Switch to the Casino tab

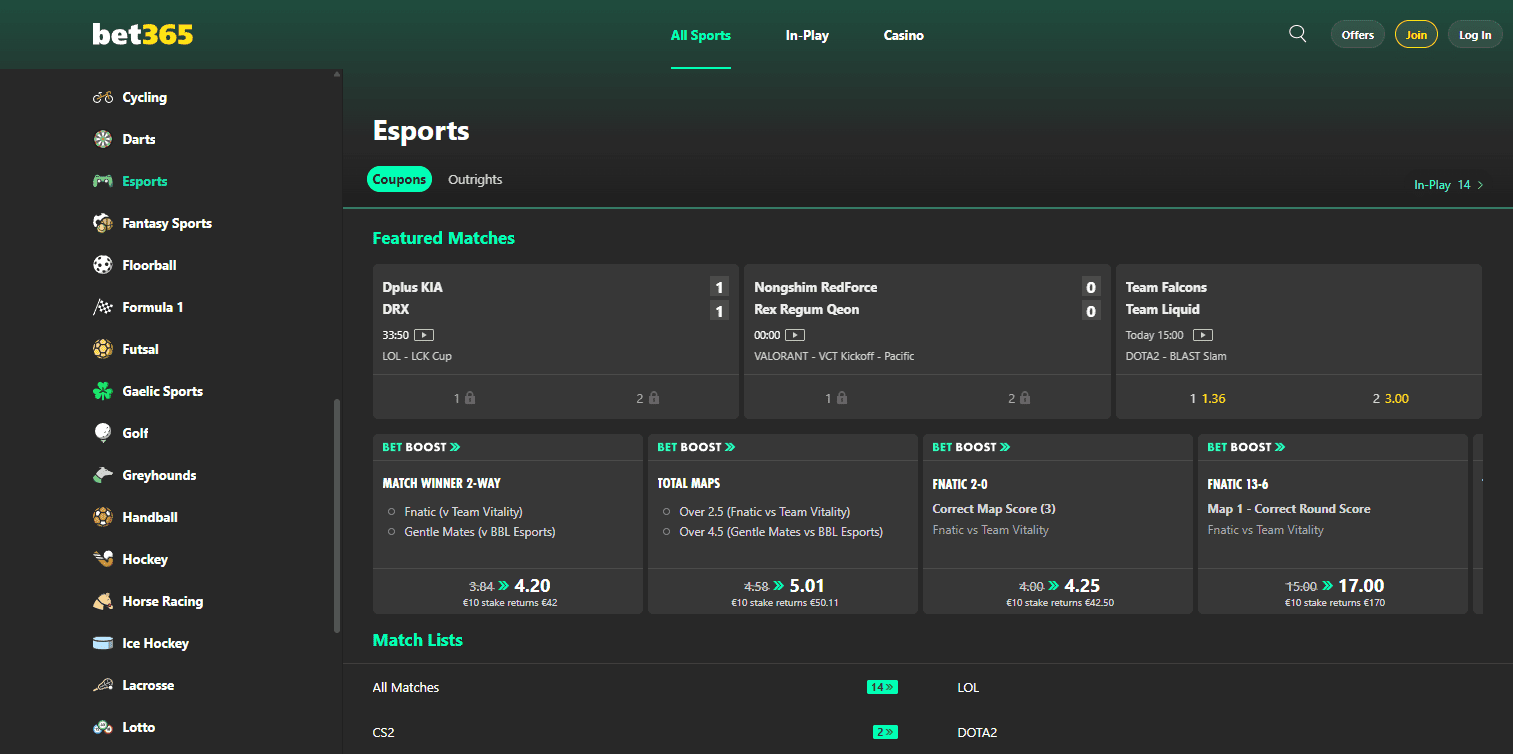click(903, 35)
